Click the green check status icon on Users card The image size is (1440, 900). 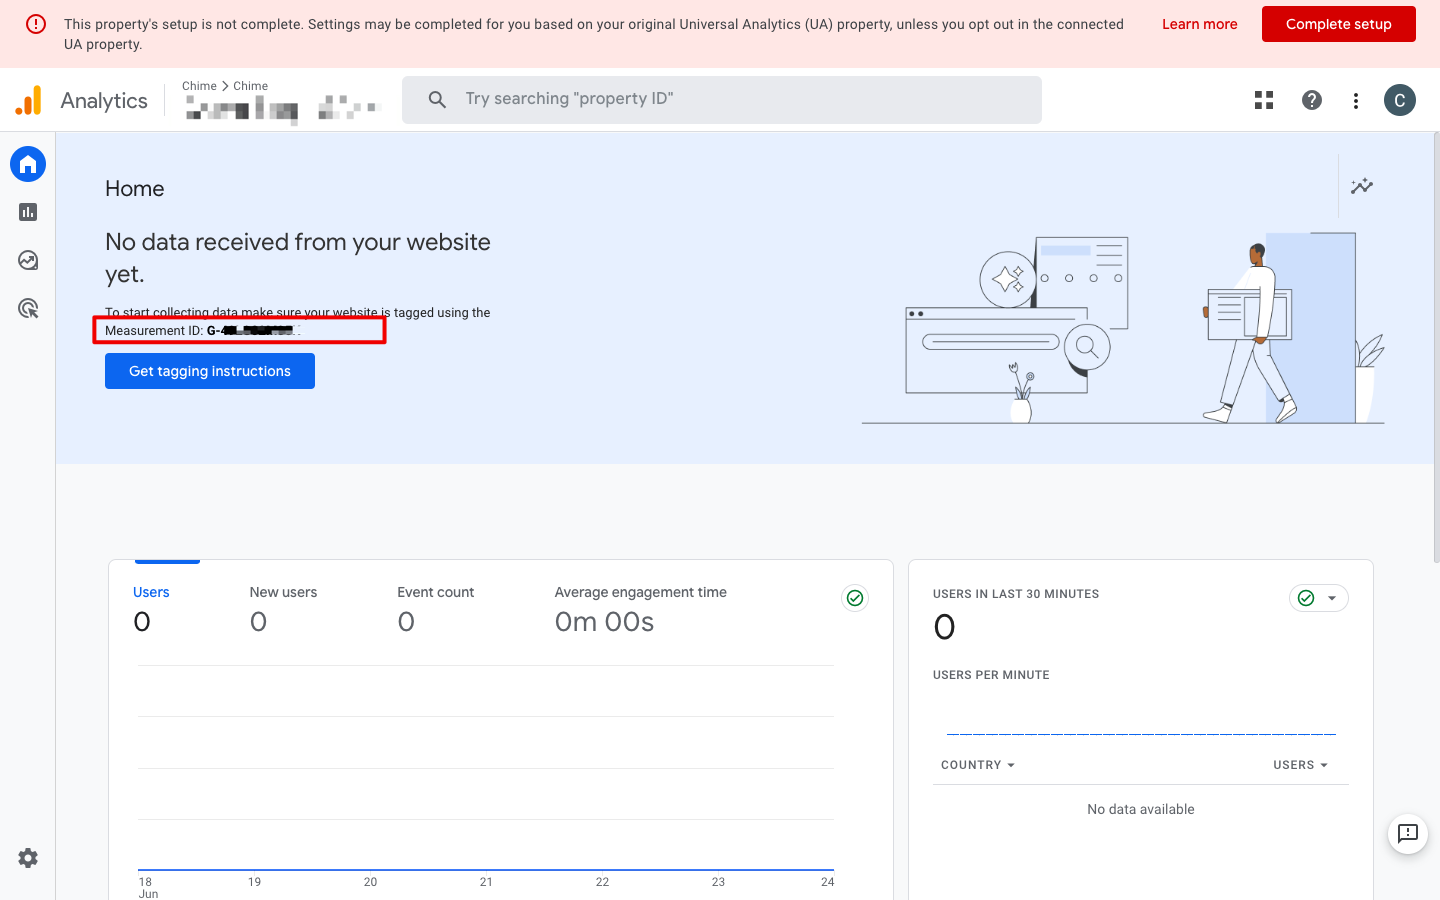[x=855, y=598]
